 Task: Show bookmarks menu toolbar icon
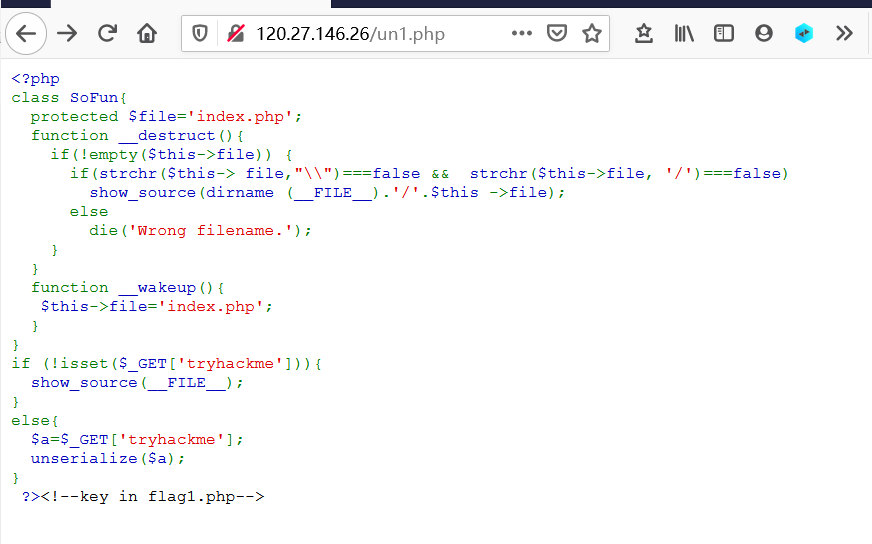tap(644, 33)
